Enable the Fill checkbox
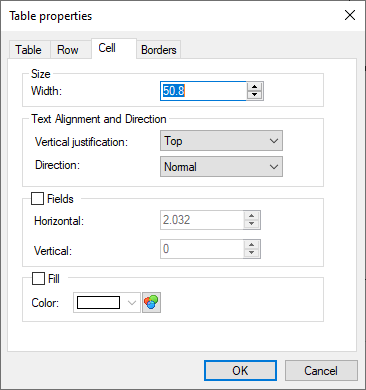 38,278
